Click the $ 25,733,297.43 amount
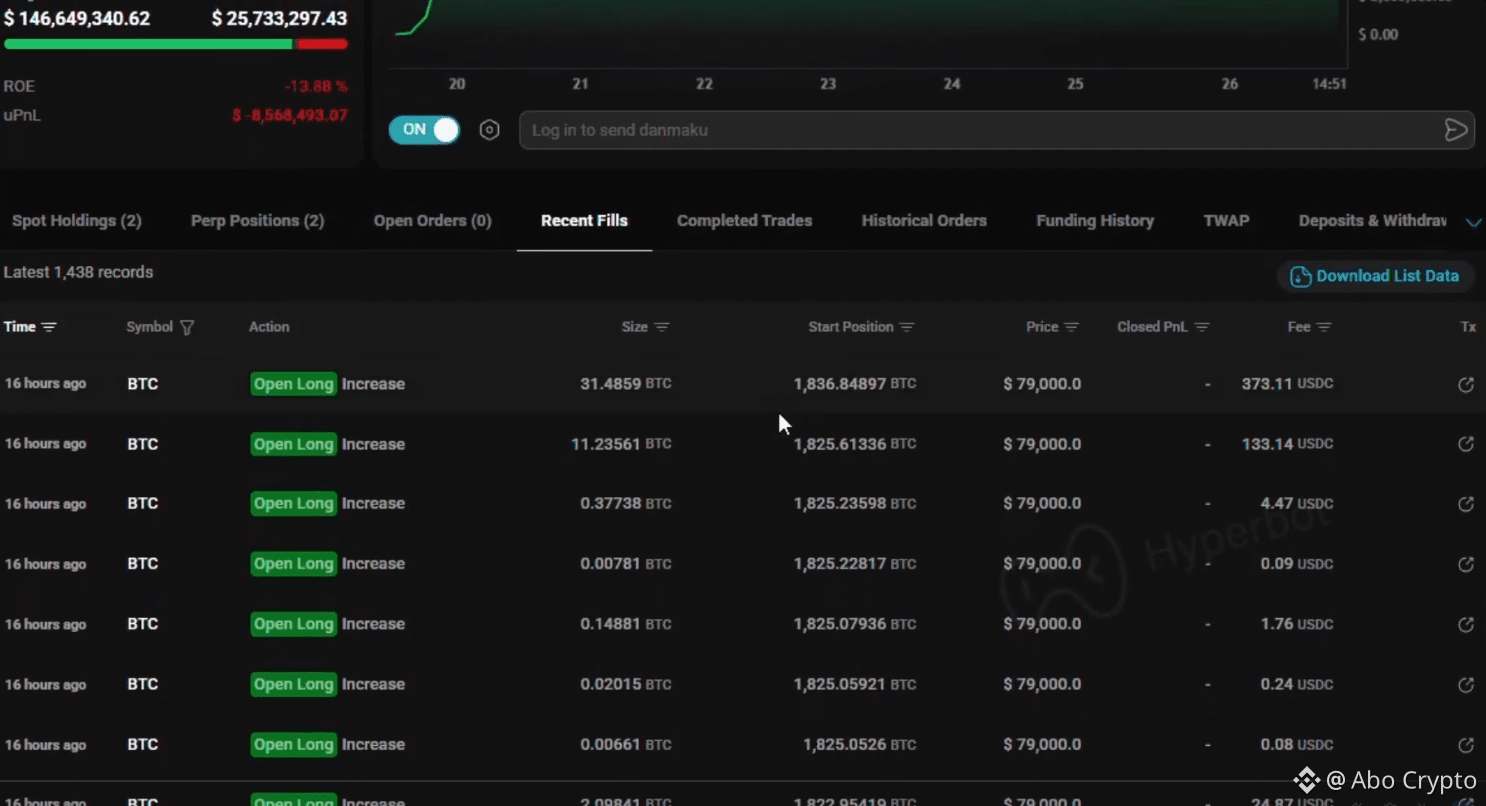 tap(280, 19)
